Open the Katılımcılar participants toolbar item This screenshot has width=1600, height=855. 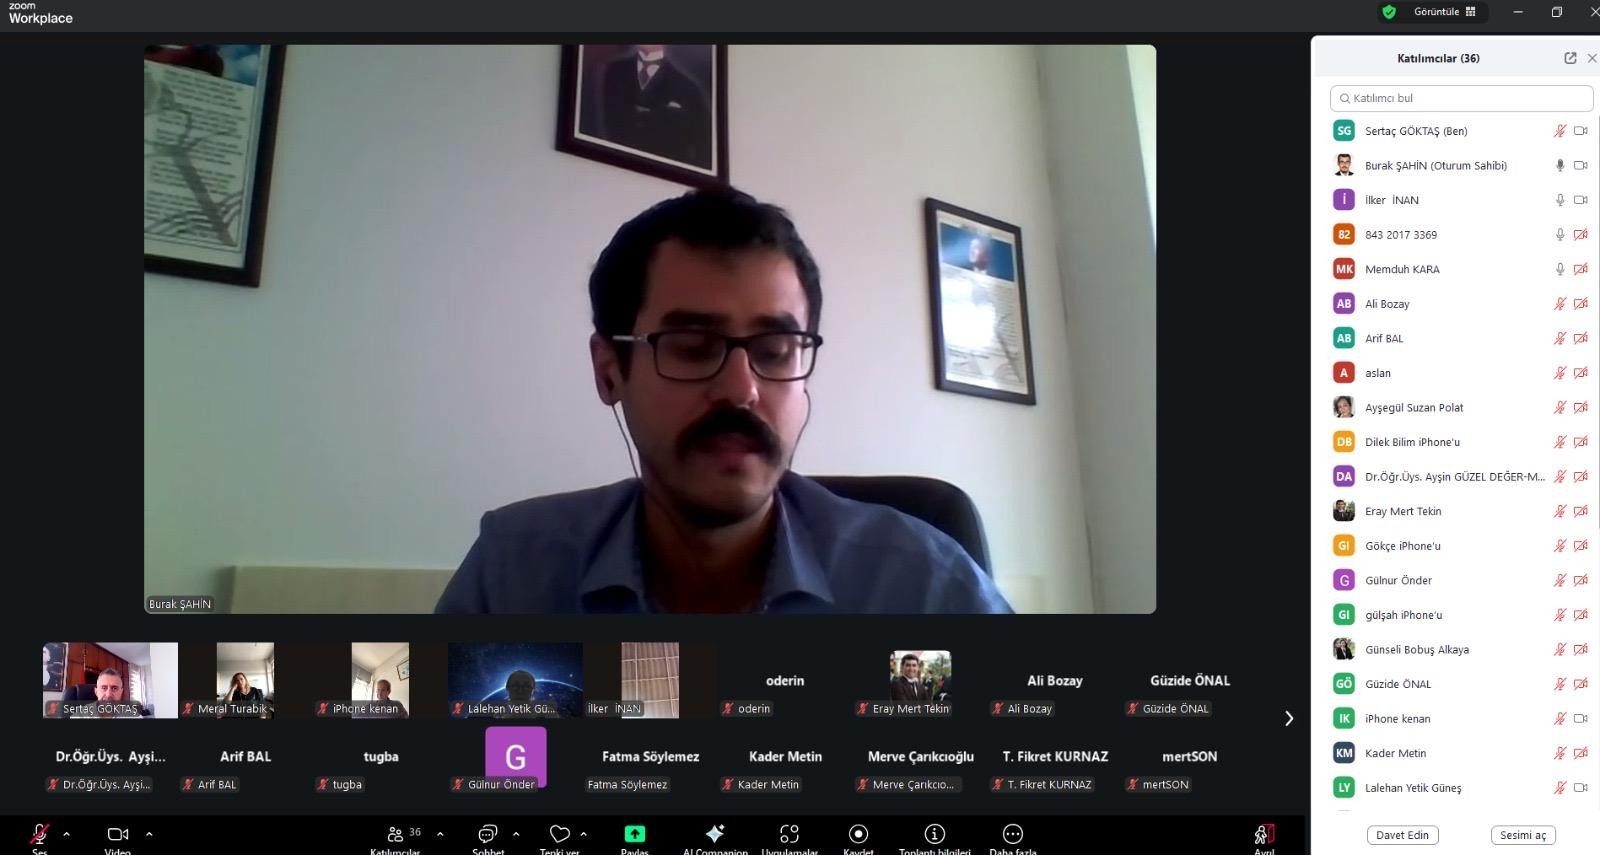396,834
